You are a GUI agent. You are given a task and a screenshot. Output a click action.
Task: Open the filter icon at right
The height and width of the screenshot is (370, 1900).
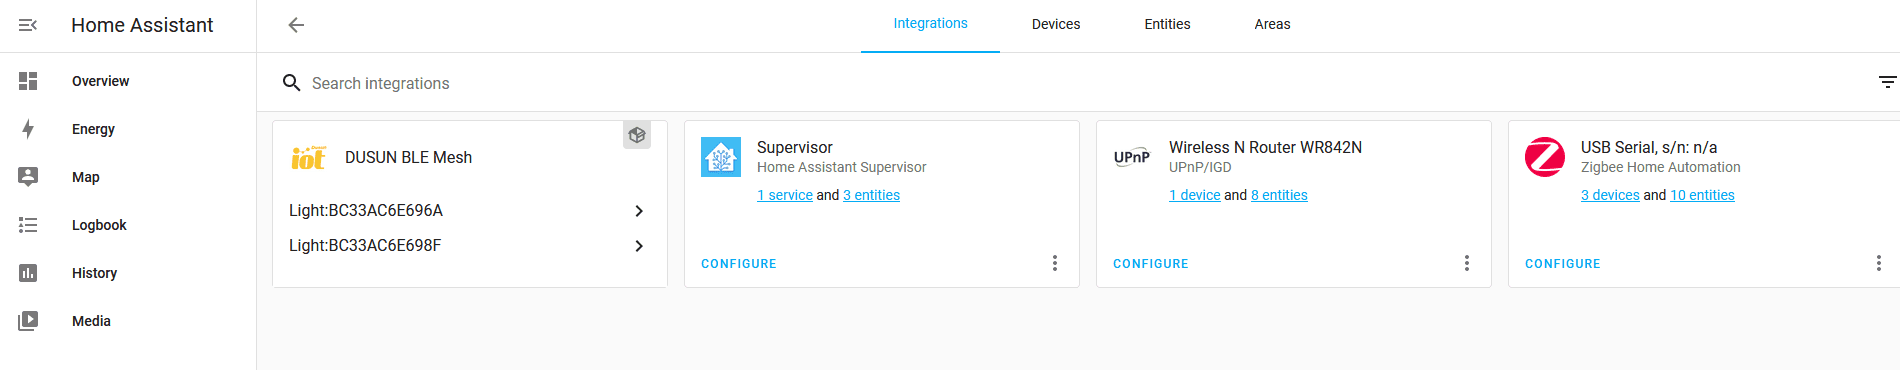pyautogui.click(x=1887, y=82)
